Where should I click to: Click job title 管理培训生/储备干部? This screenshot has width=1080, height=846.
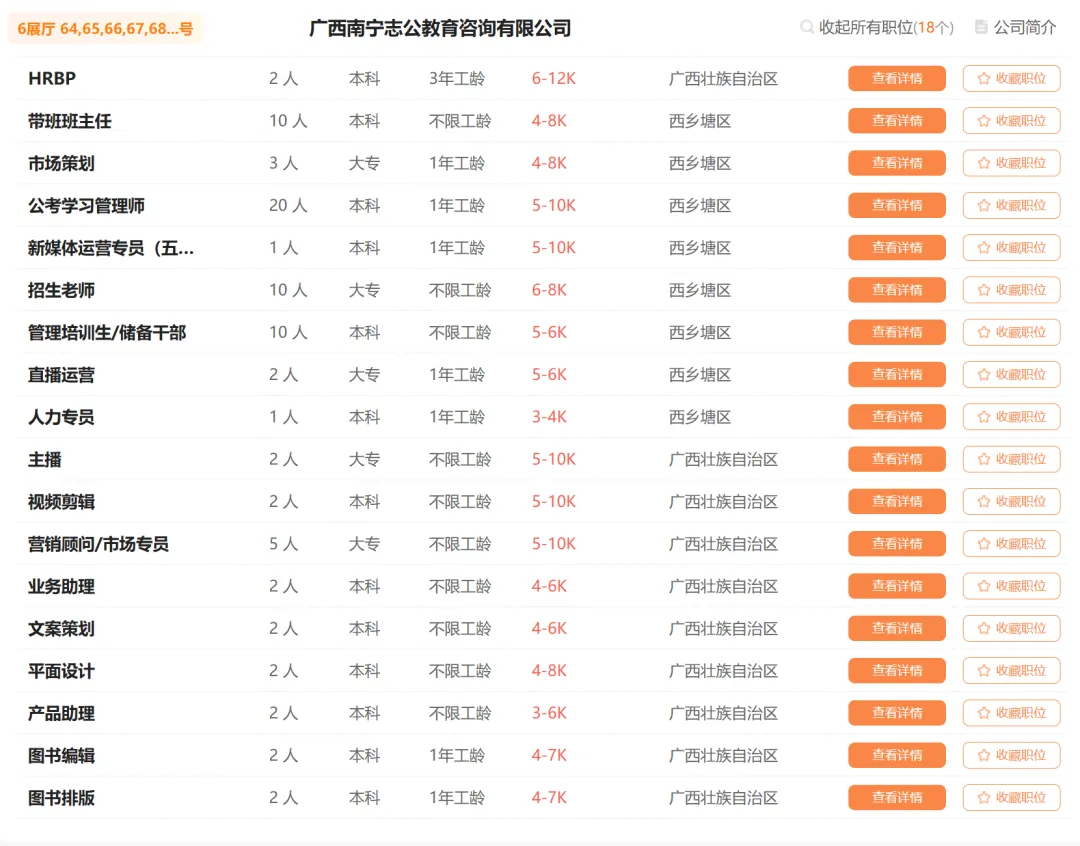point(107,333)
